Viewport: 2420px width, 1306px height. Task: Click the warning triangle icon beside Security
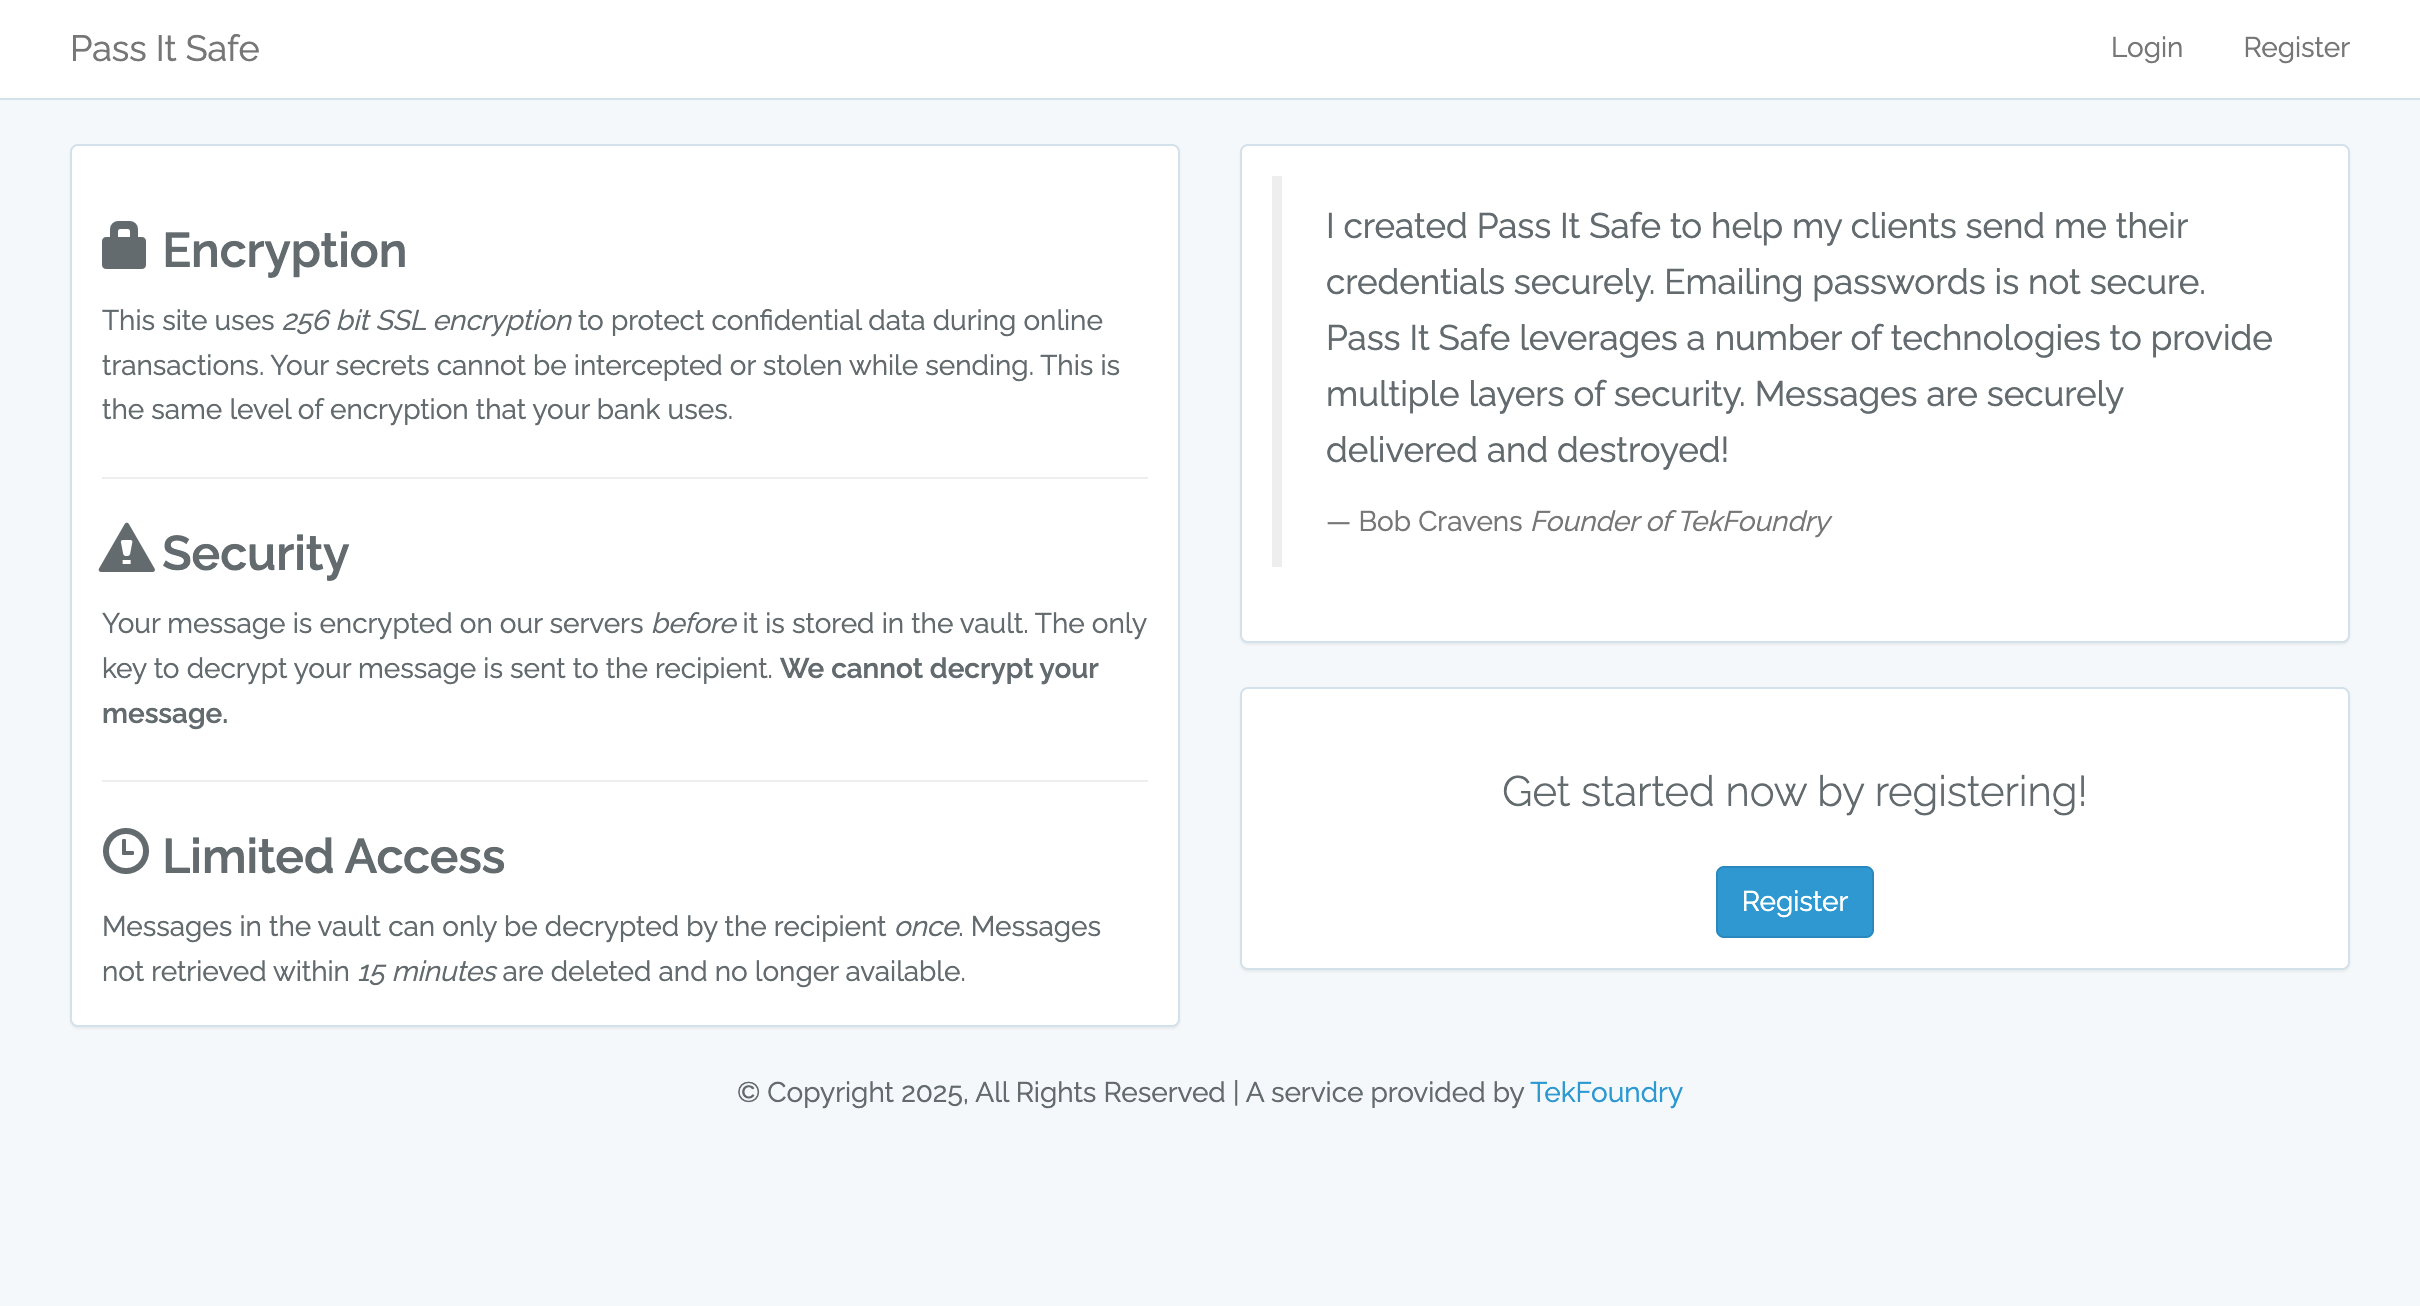tap(127, 548)
